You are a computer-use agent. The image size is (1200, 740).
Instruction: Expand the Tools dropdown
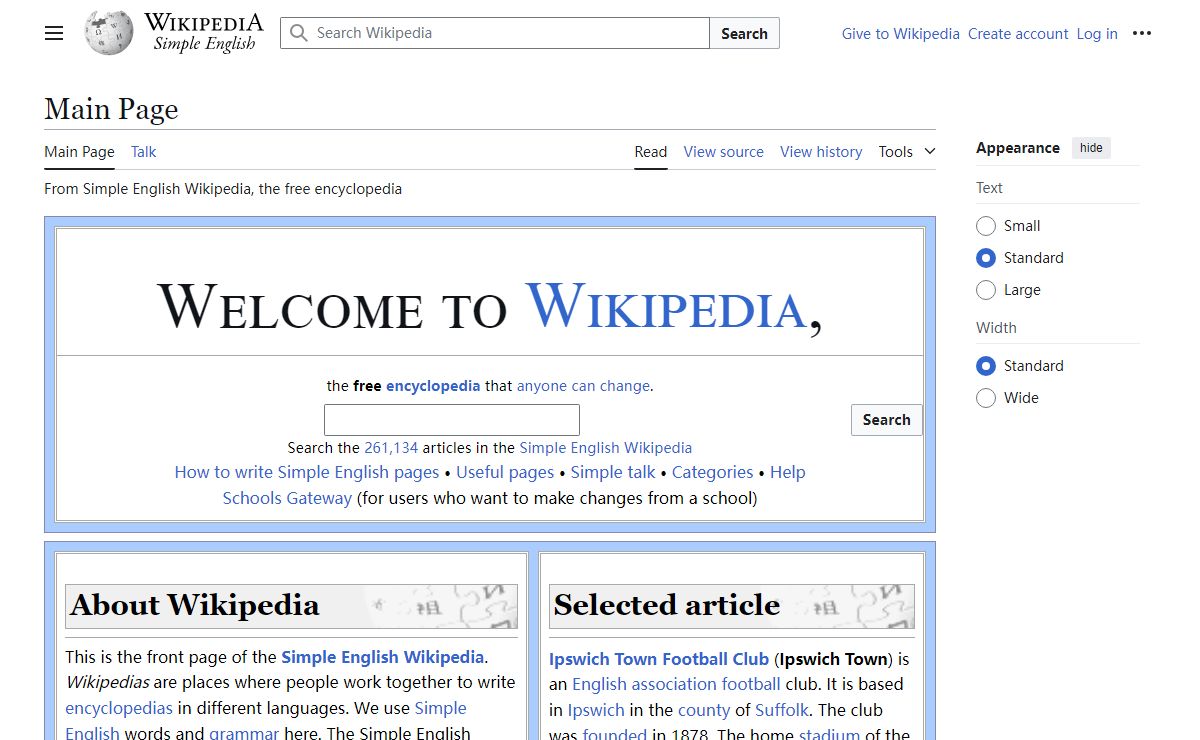pos(907,152)
